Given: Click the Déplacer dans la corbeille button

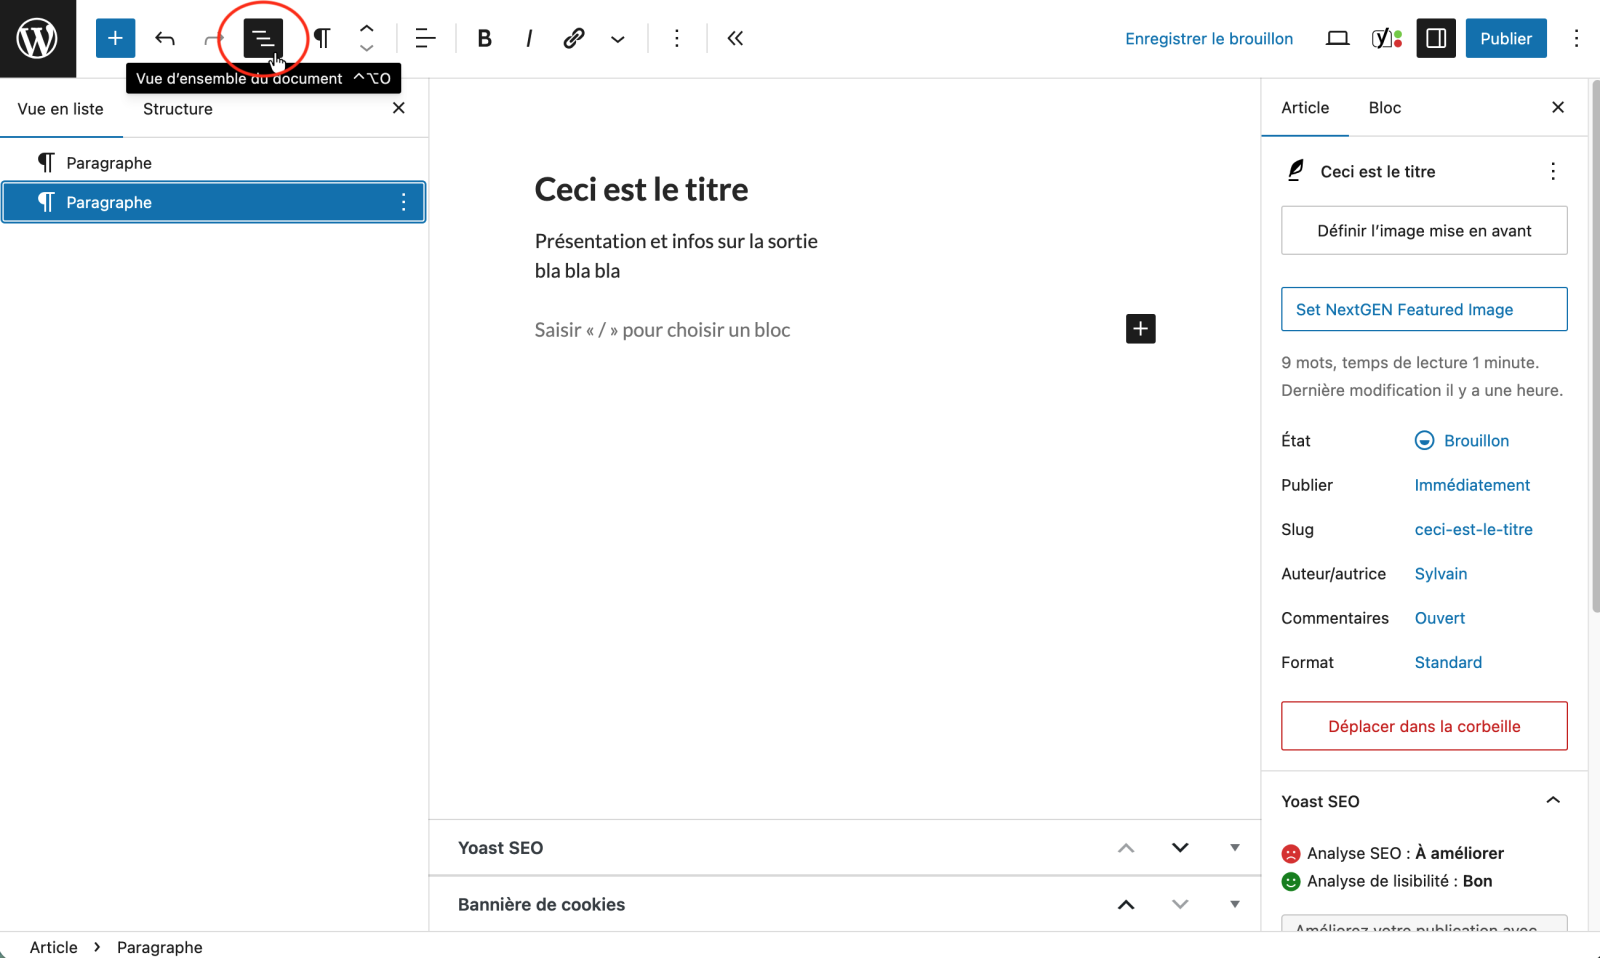Looking at the screenshot, I should coord(1423,726).
